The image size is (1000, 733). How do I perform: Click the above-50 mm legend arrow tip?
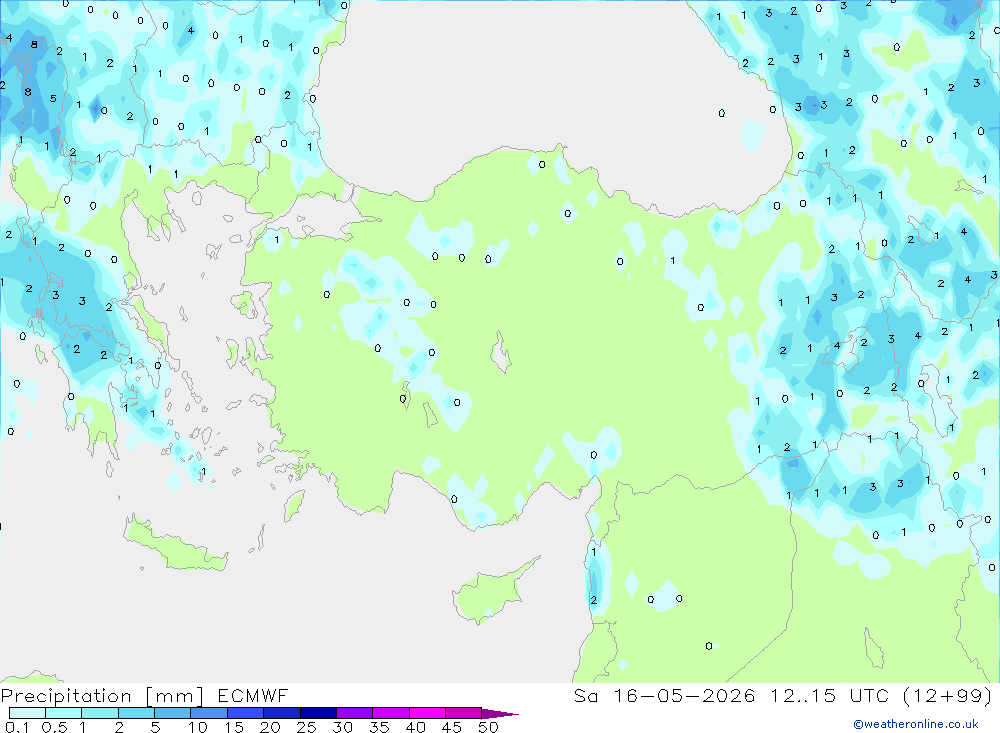pos(500,713)
